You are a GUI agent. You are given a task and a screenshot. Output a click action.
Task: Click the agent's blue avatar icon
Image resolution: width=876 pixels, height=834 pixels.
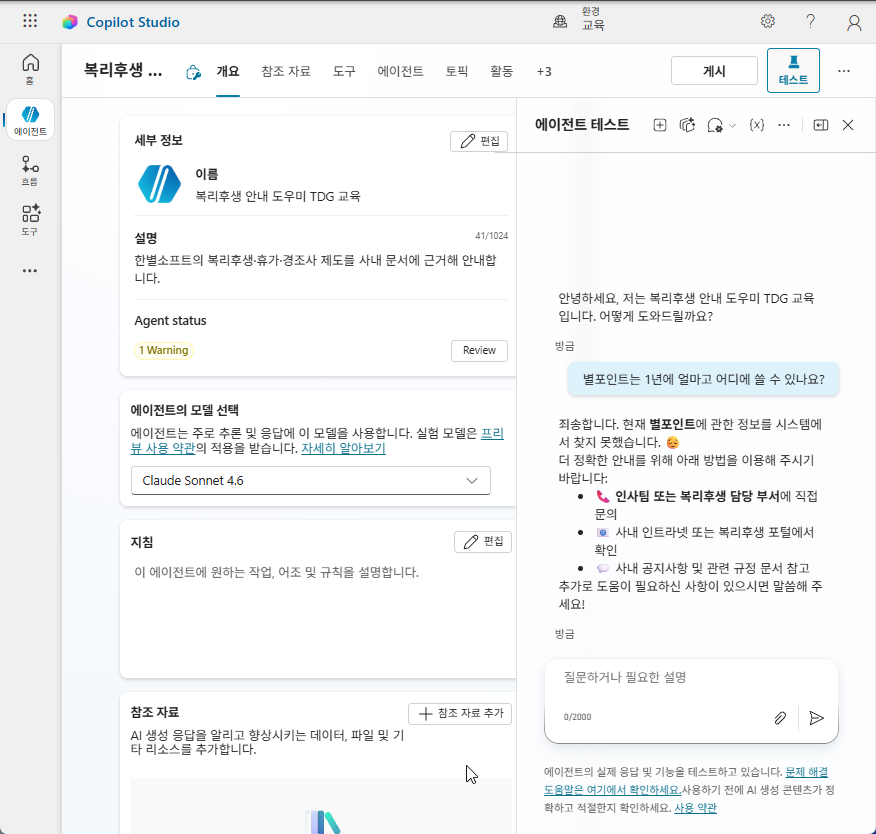tap(159, 184)
